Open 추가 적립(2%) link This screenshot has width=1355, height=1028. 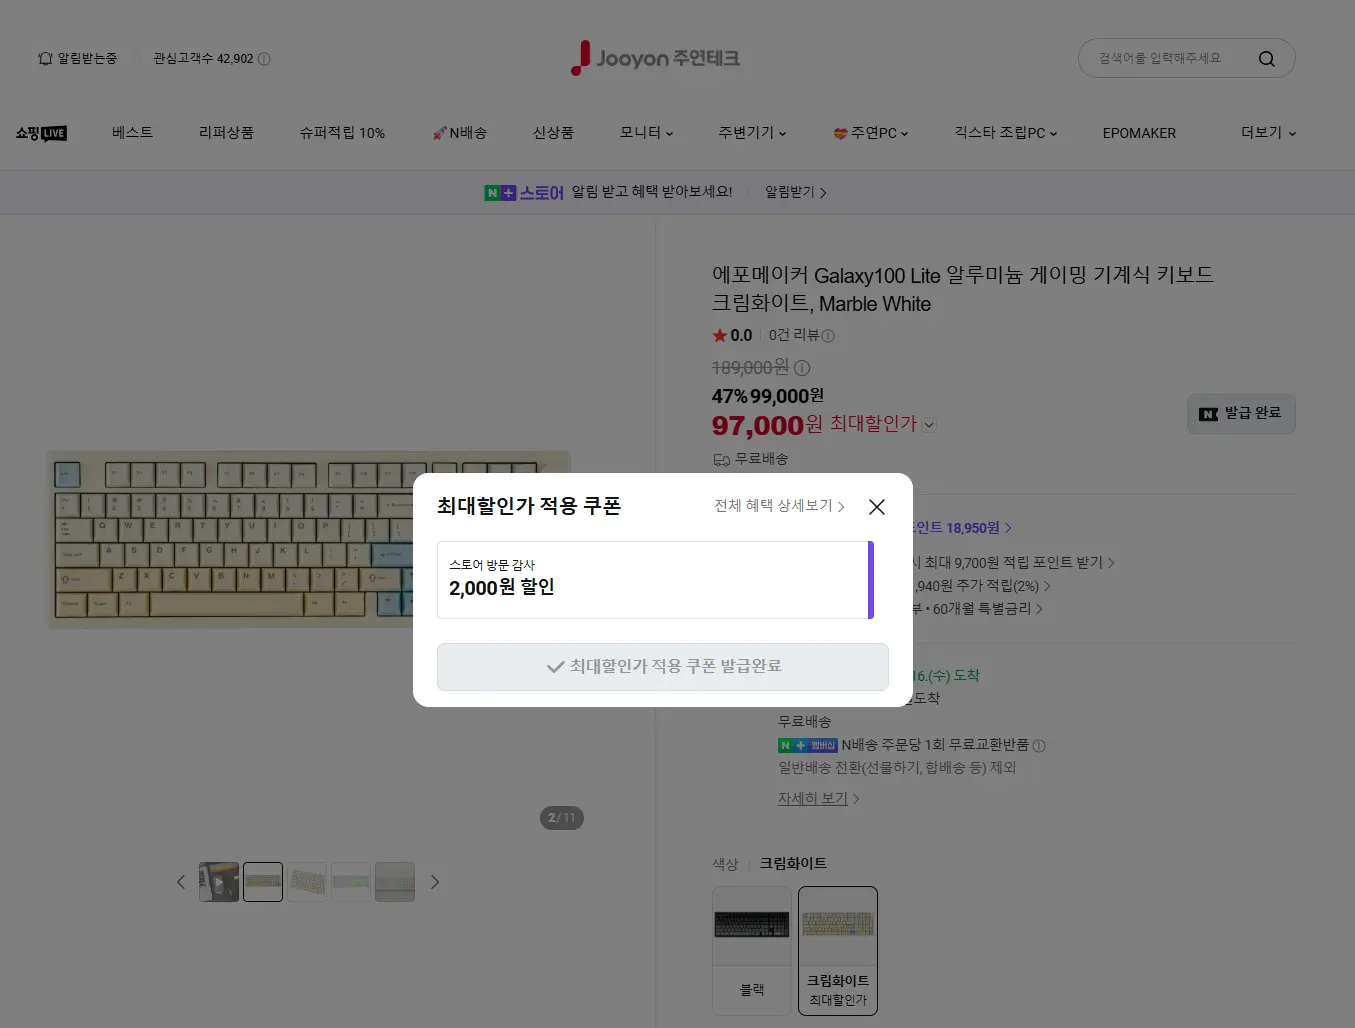click(982, 586)
